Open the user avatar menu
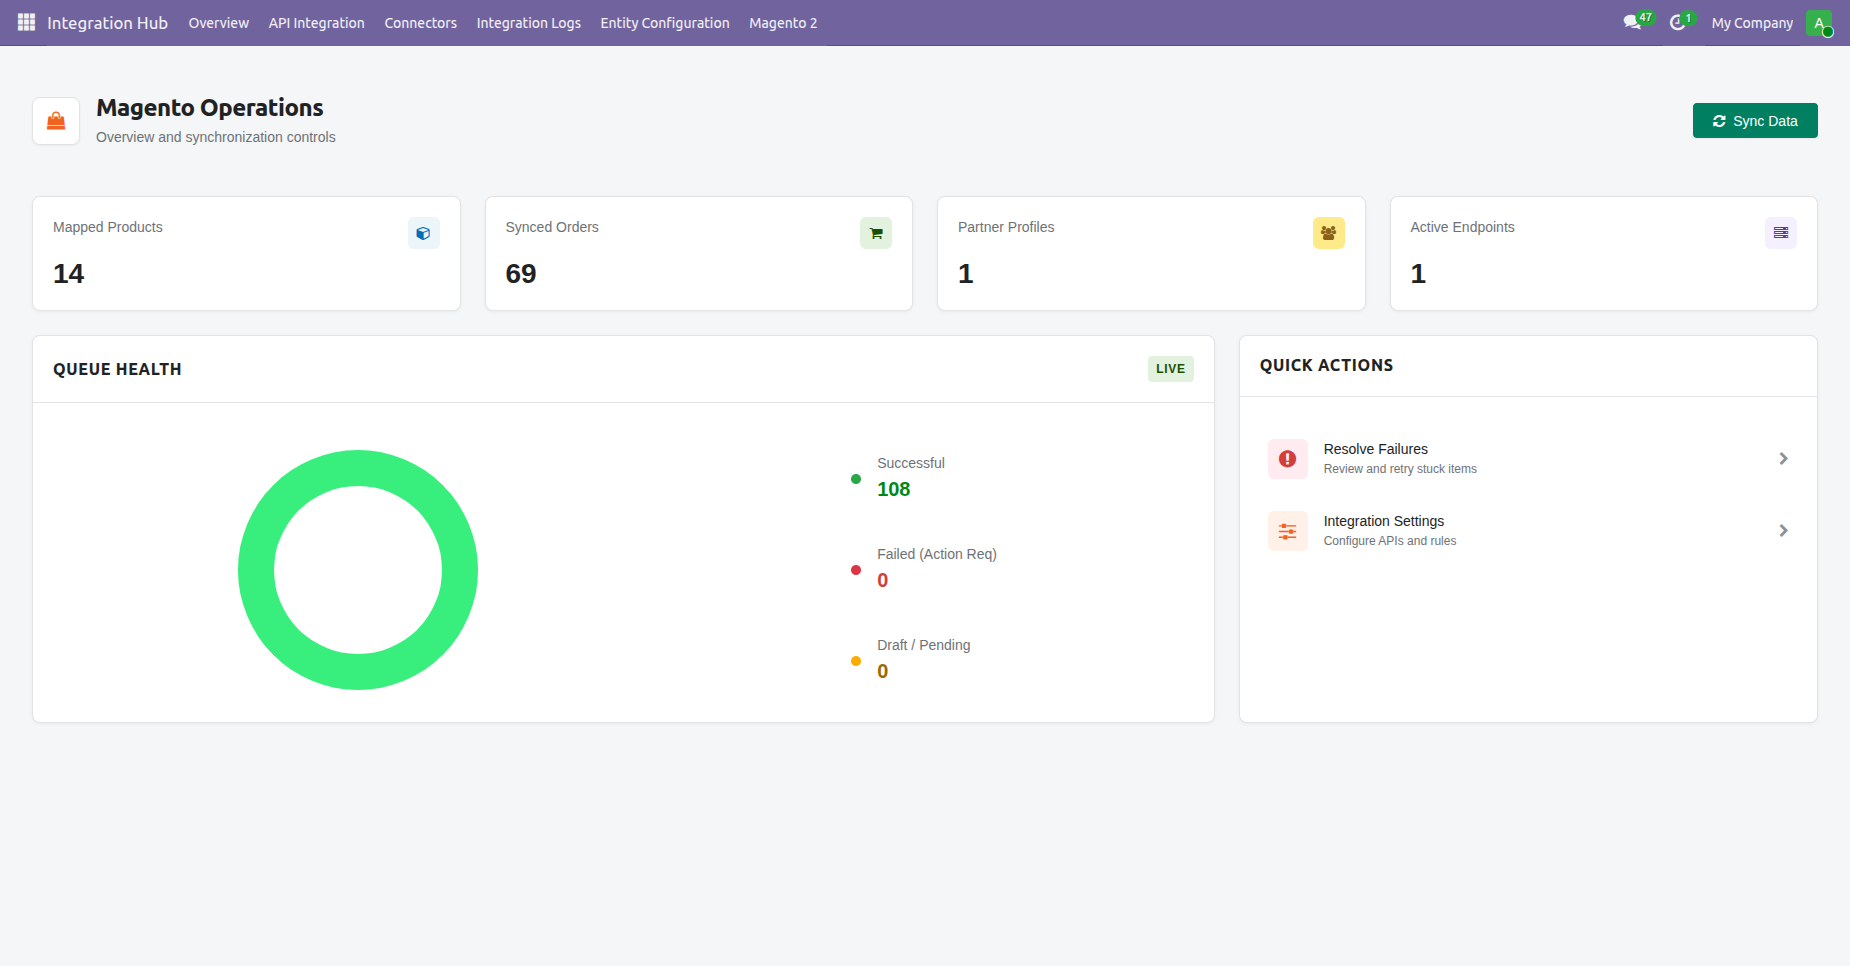The image size is (1850, 966). point(1819,23)
